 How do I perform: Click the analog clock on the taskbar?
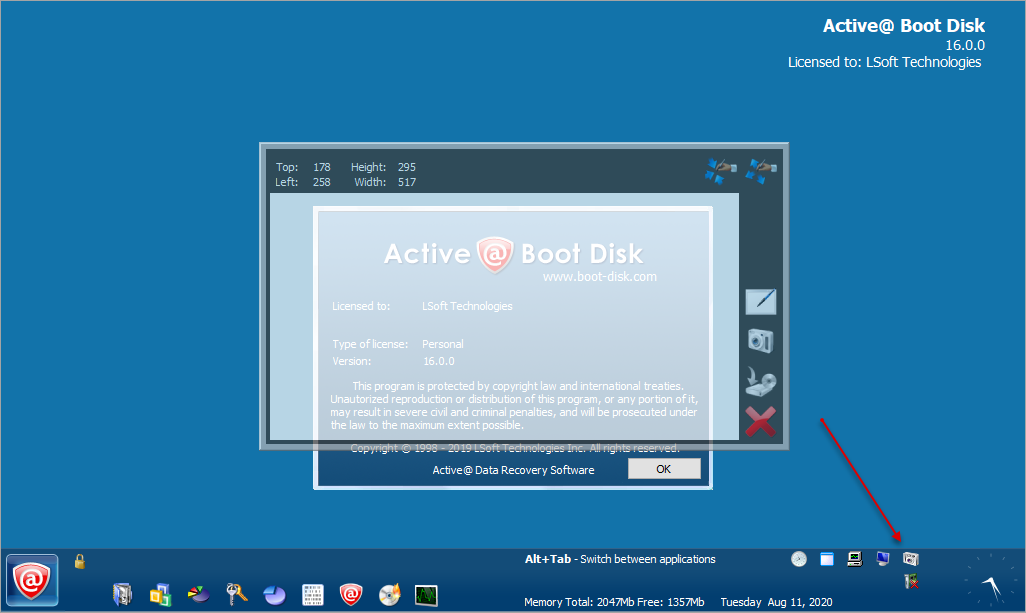tap(989, 580)
